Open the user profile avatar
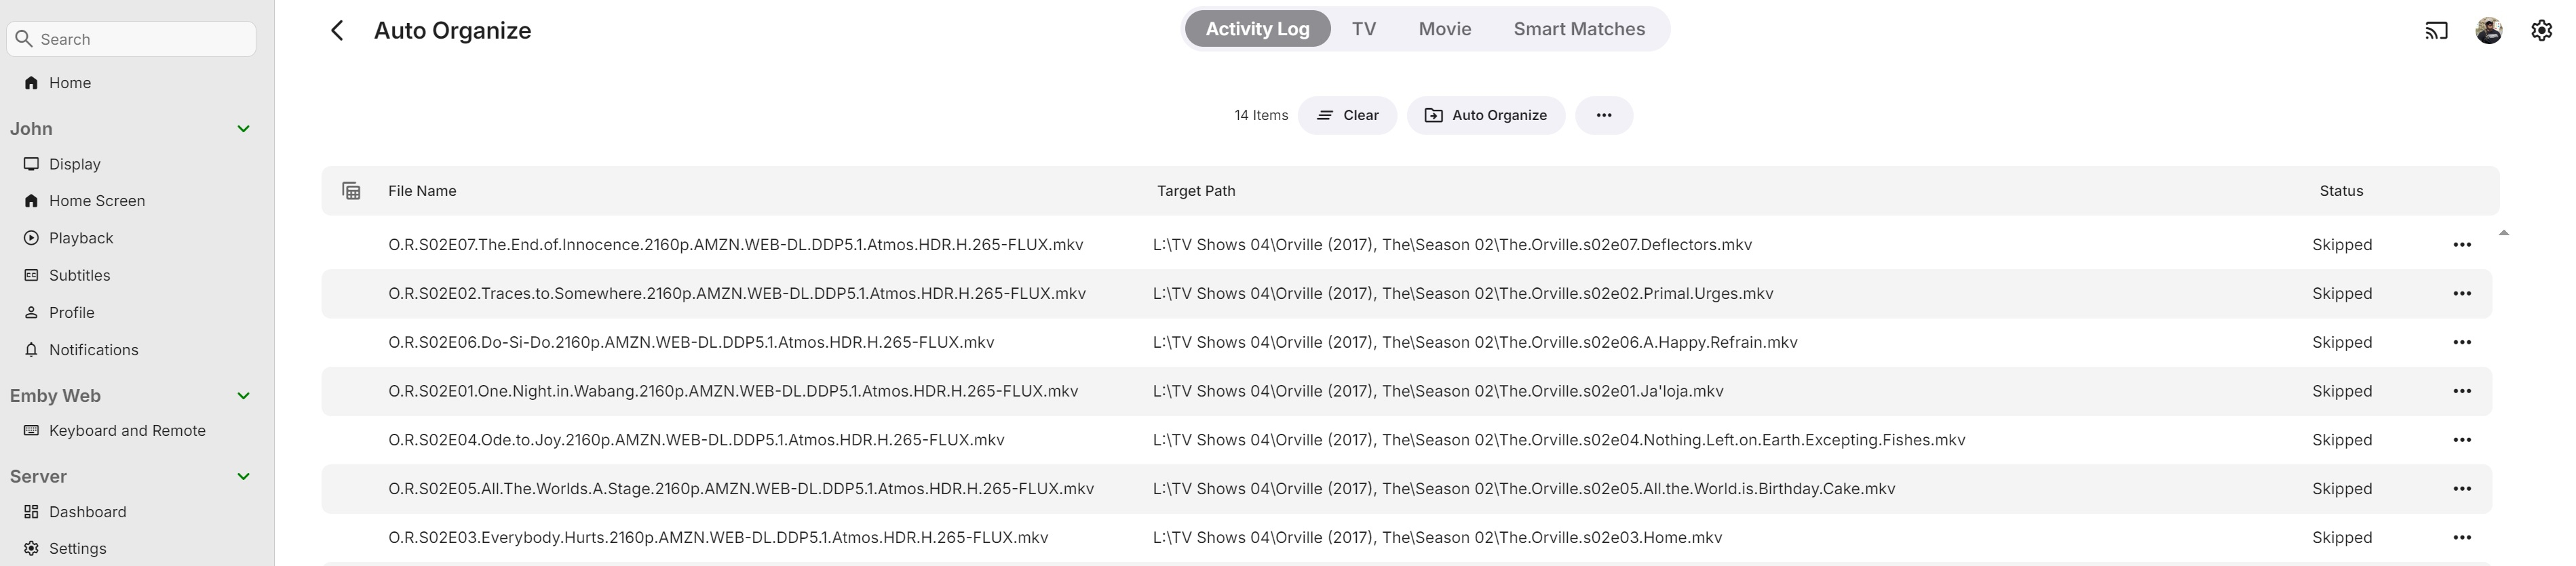This screenshot has width=2576, height=566. coord(2488,31)
